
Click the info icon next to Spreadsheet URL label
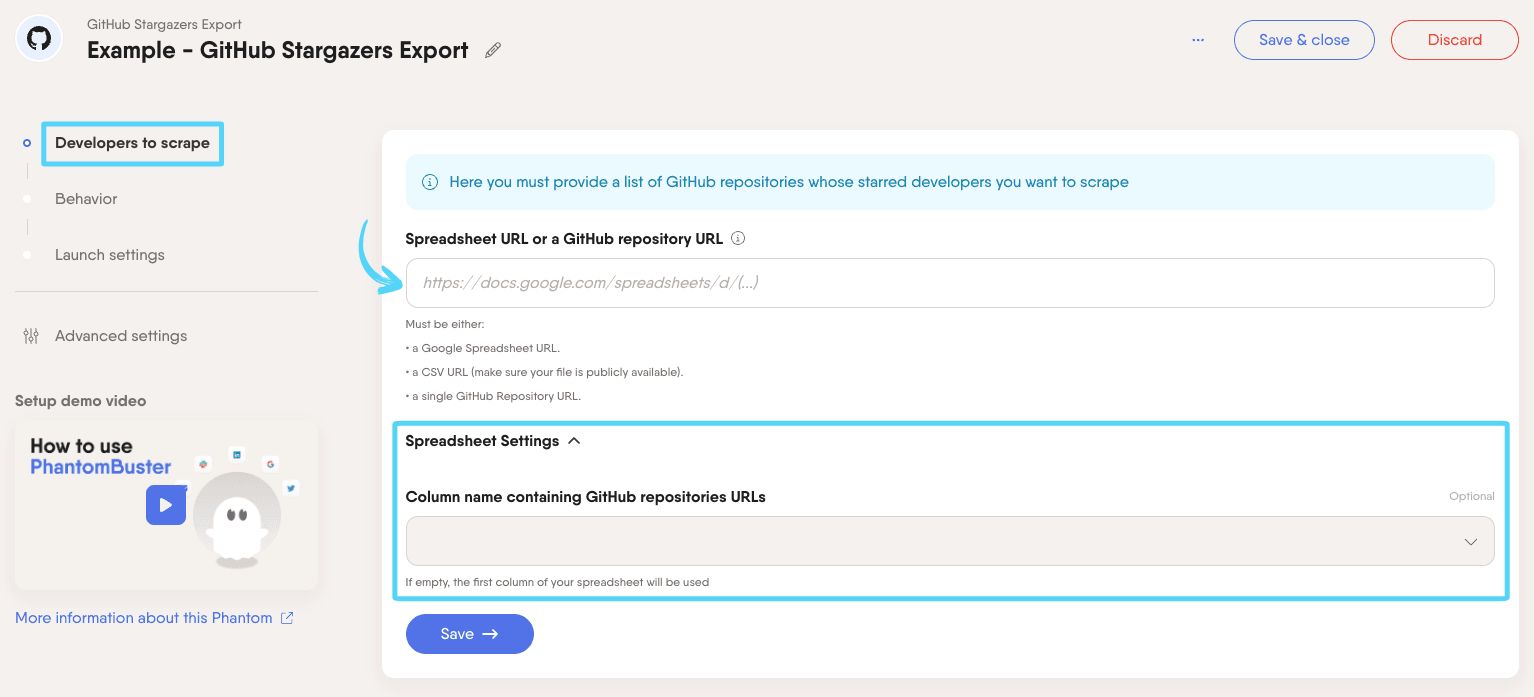pos(738,239)
